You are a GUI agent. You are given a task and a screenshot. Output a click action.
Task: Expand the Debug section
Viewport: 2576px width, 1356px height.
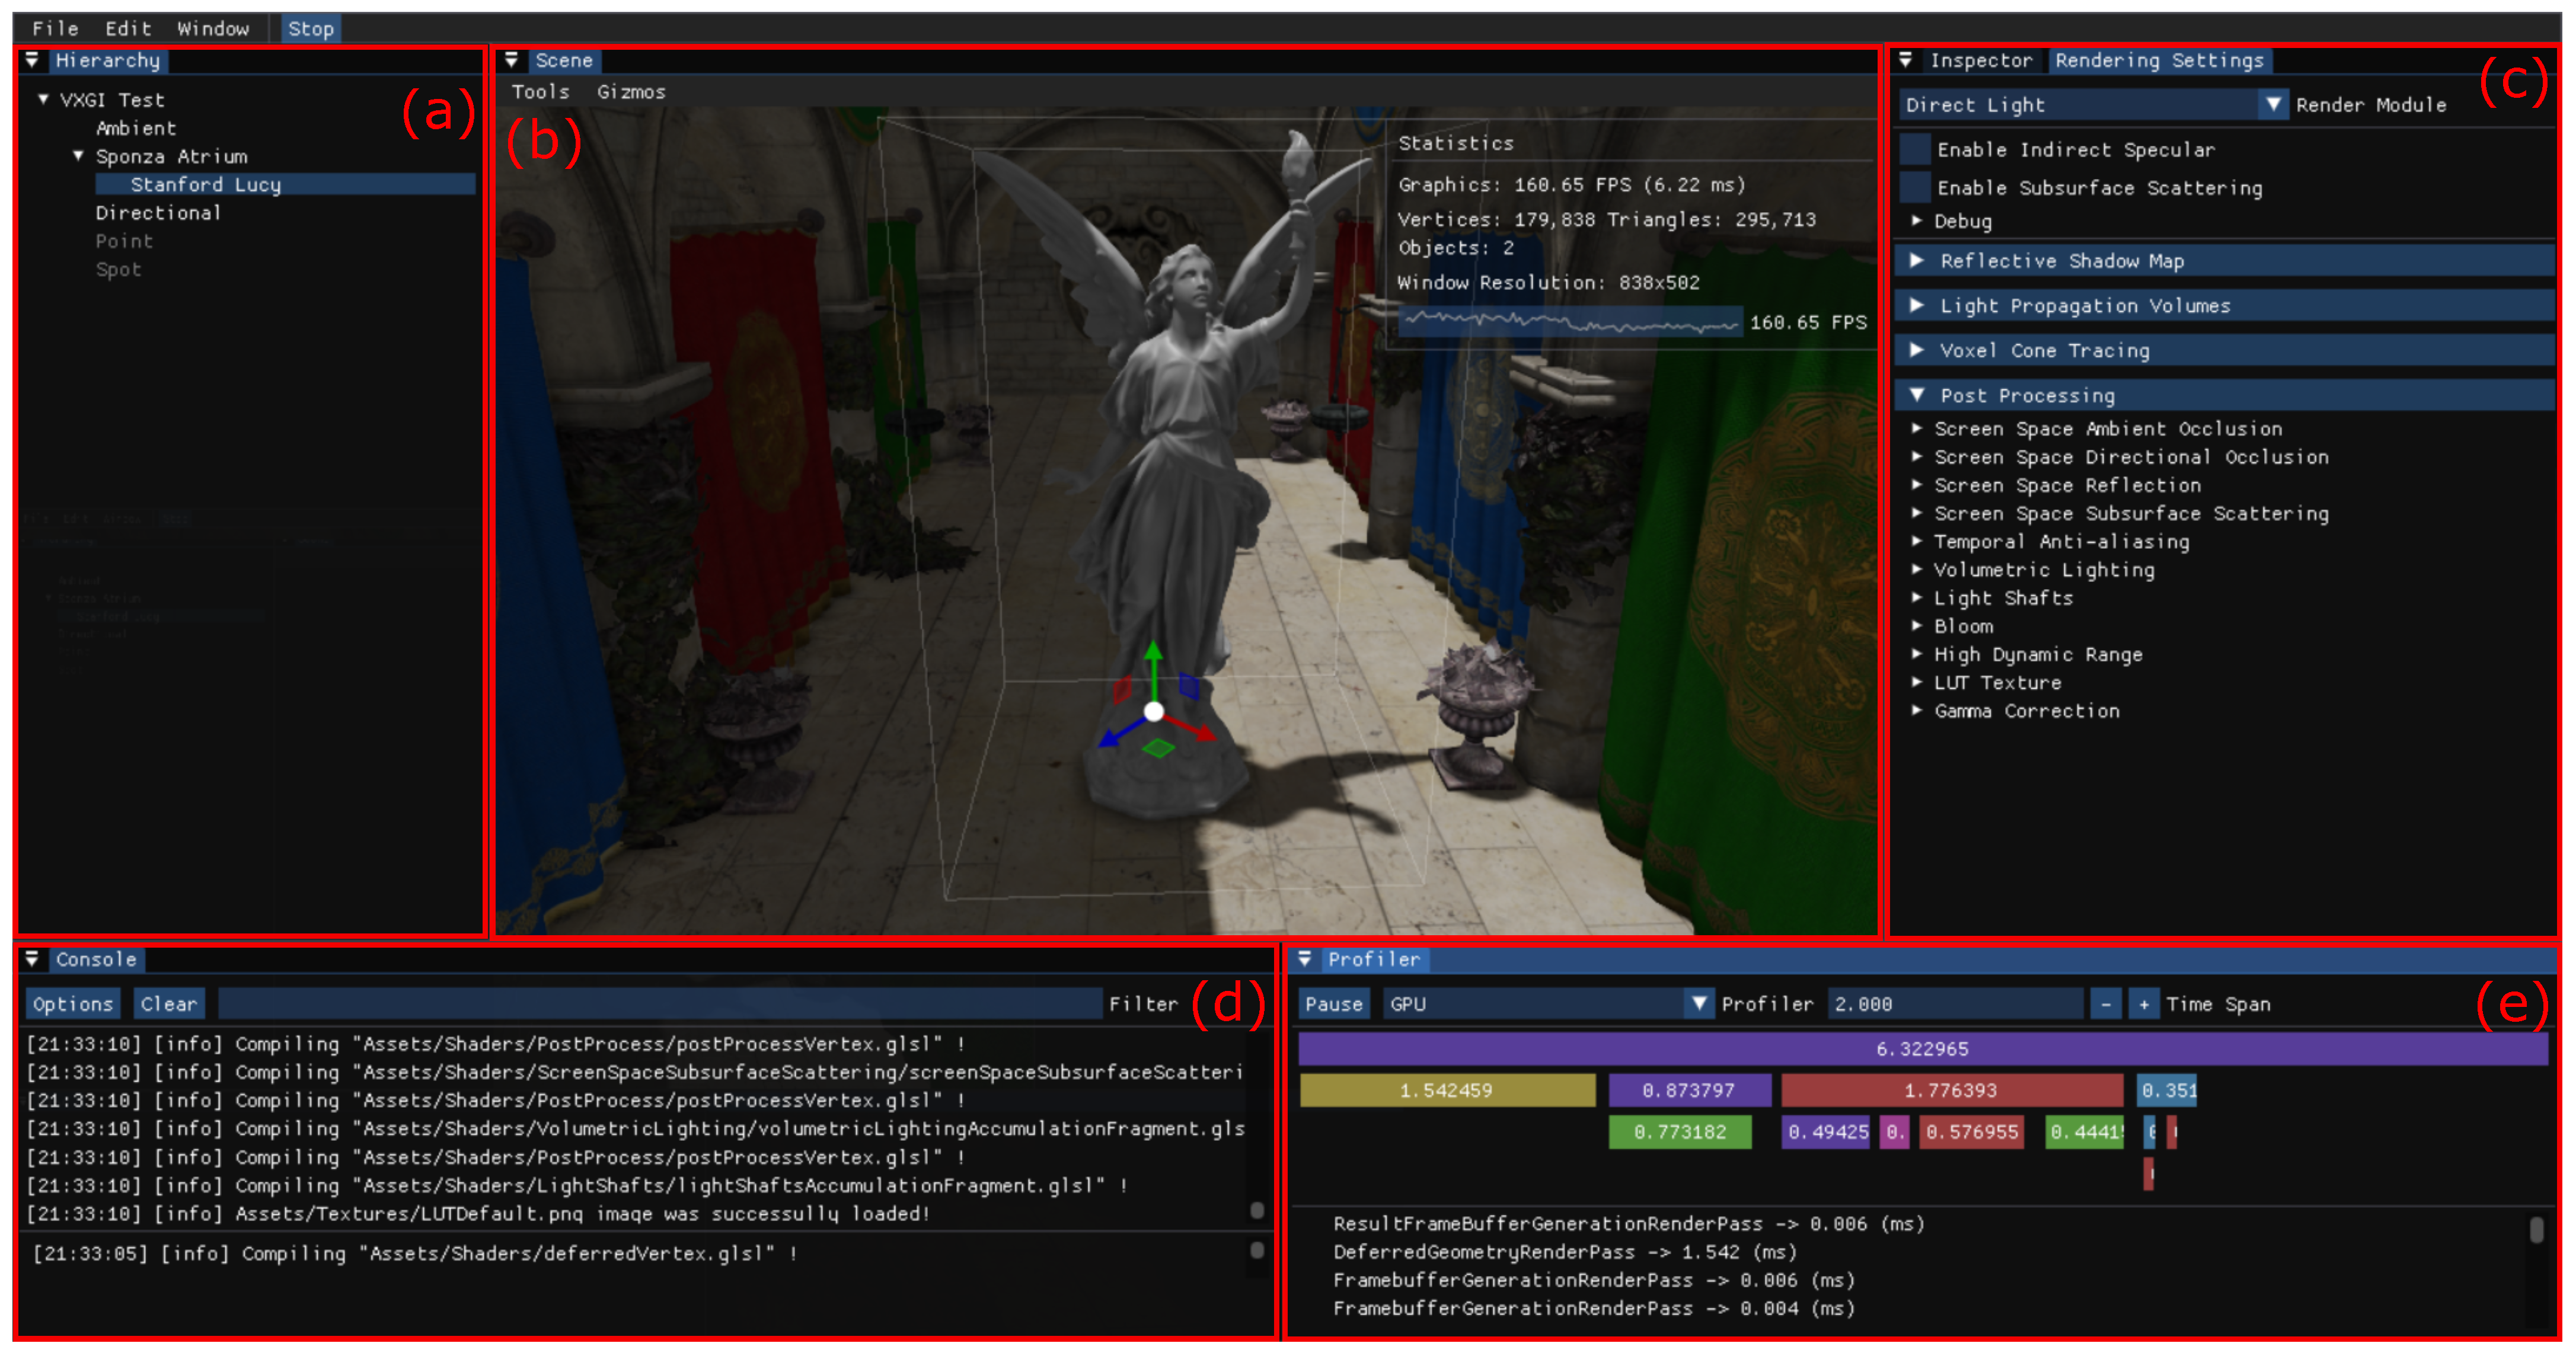point(1916,220)
